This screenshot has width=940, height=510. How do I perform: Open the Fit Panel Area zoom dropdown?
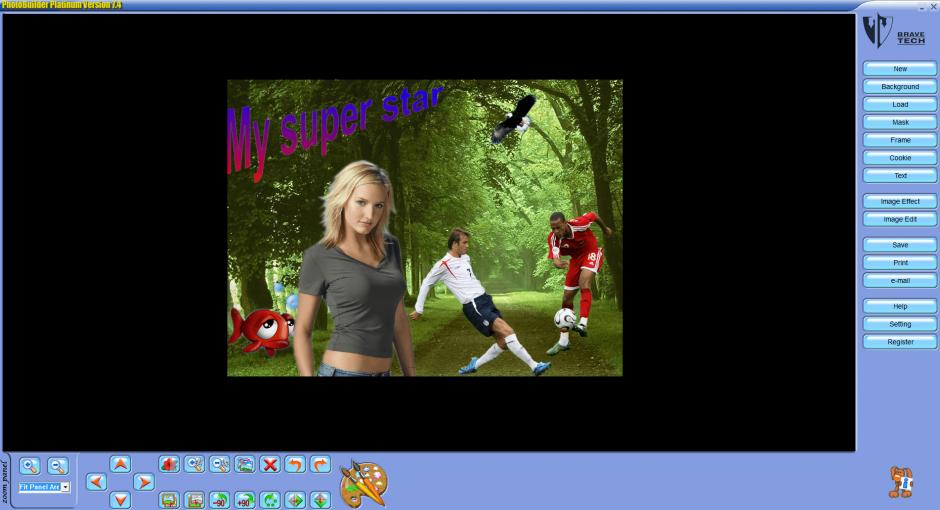pos(65,487)
